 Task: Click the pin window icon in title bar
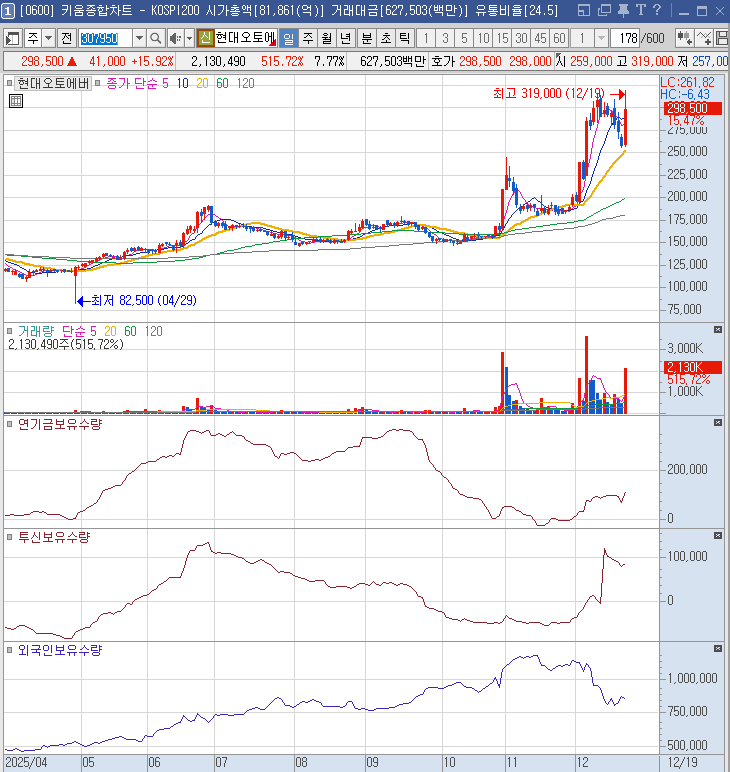pyautogui.click(x=622, y=10)
